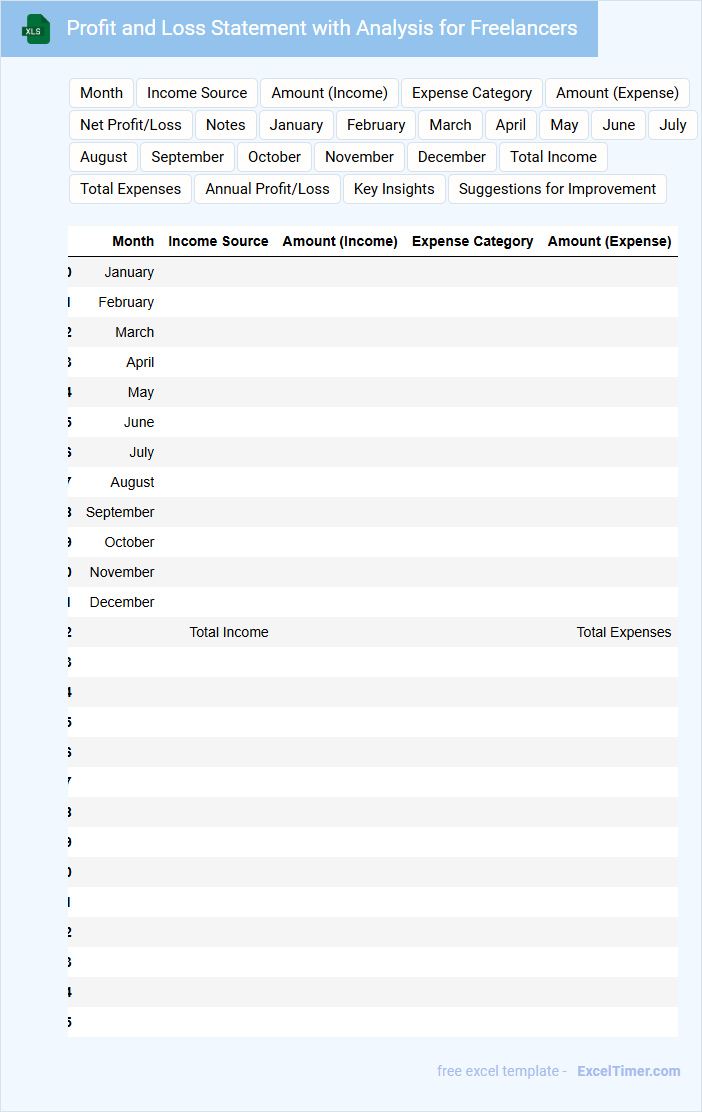Click the November cell in the table
Viewport: 702px width, 1112px height.
click(122, 572)
